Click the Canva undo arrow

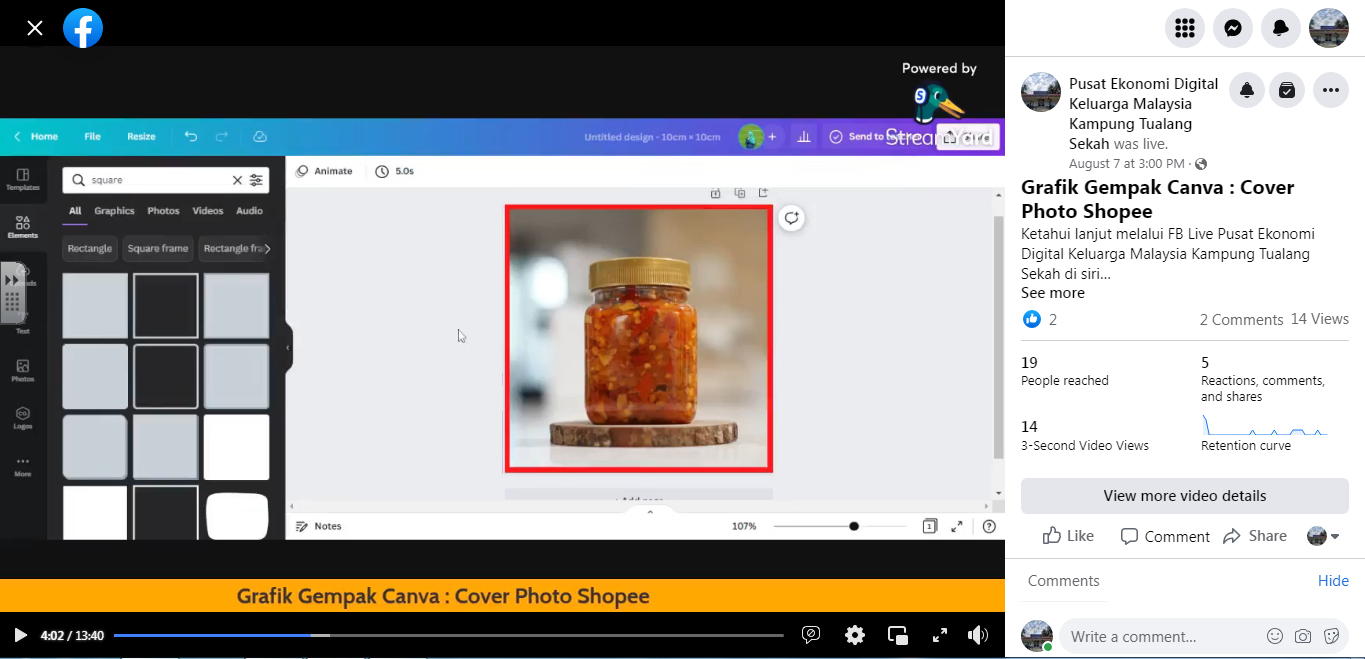(x=191, y=136)
